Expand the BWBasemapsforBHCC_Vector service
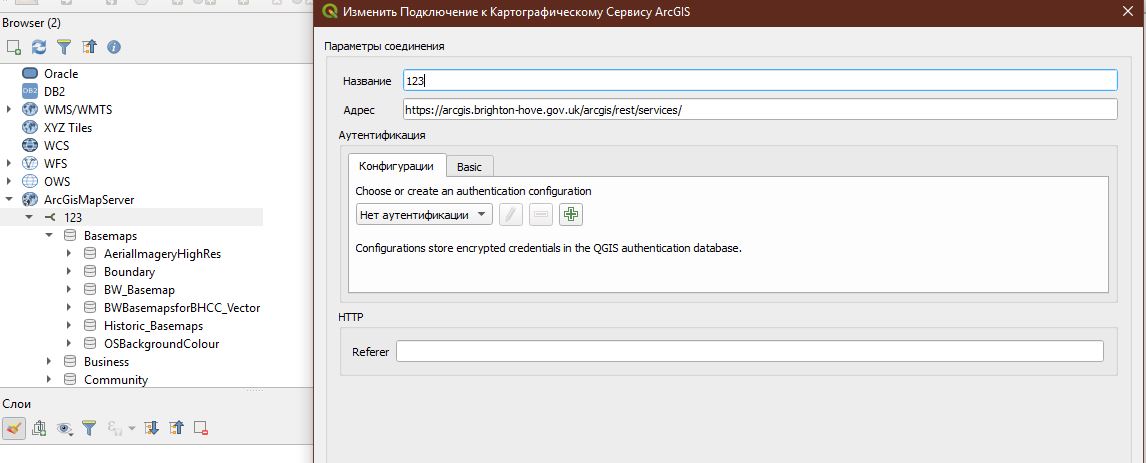1146x463 pixels. [x=69, y=307]
